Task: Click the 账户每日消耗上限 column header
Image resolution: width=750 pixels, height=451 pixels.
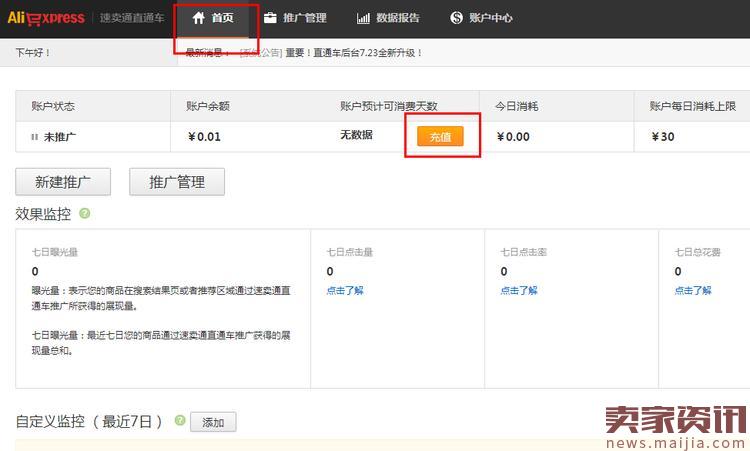Action: pyautogui.click(x=693, y=106)
